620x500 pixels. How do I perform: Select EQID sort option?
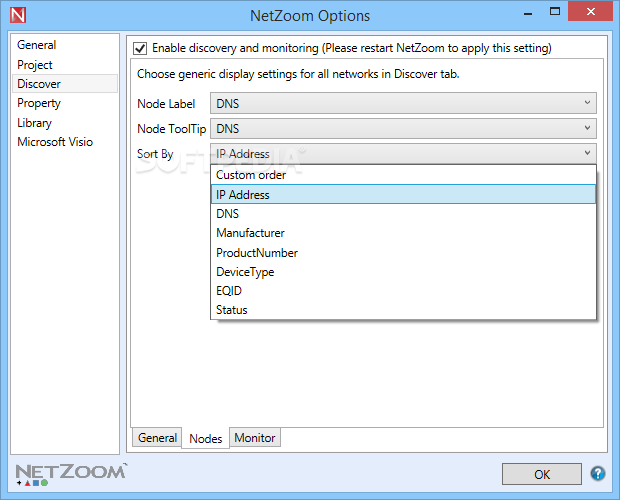[x=403, y=291]
